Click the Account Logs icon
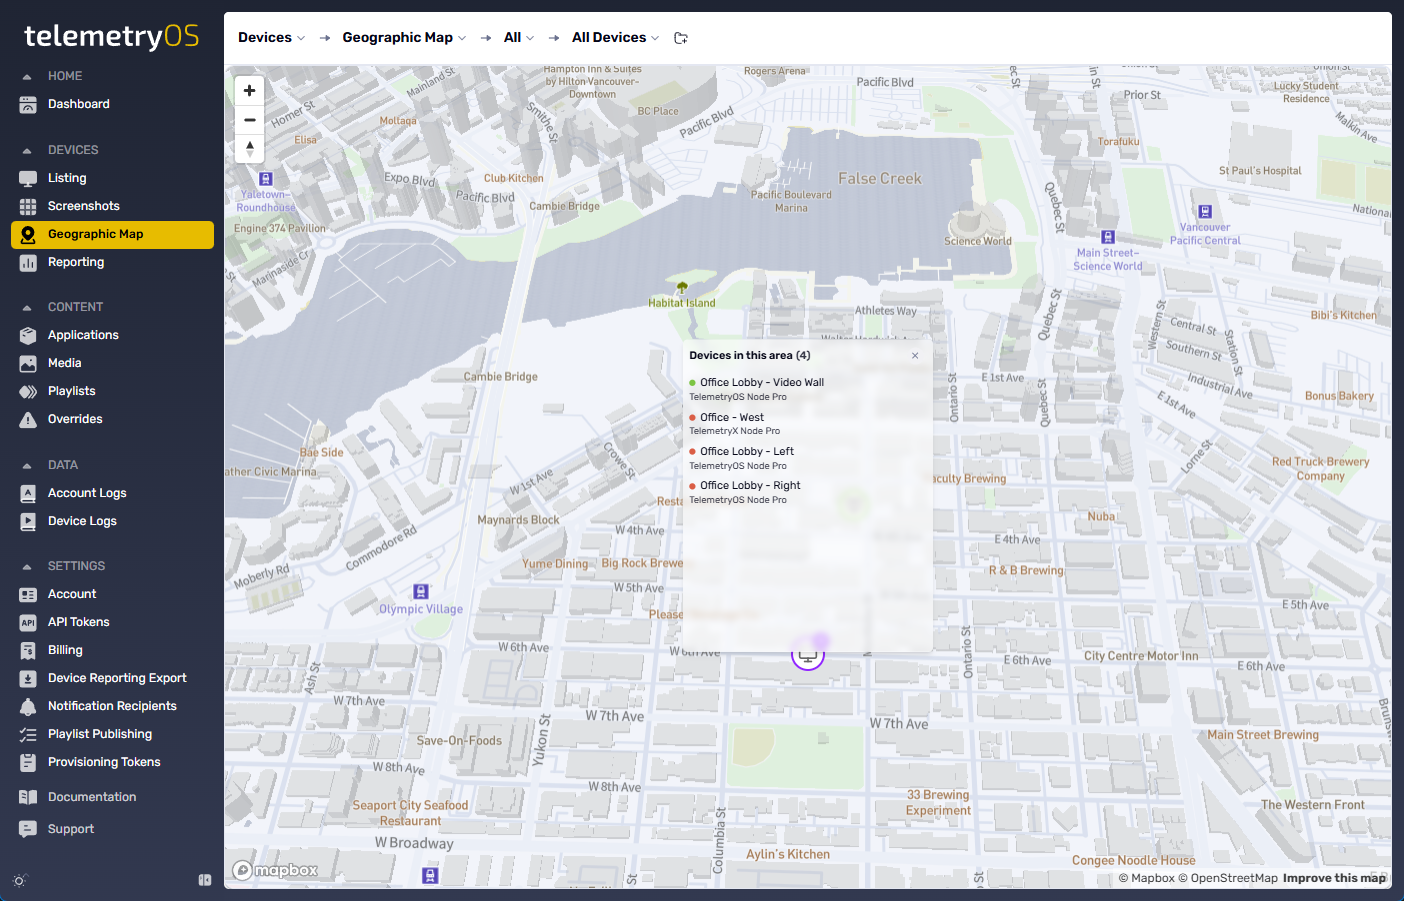Screen dimensions: 1404x901 click(x=28, y=493)
